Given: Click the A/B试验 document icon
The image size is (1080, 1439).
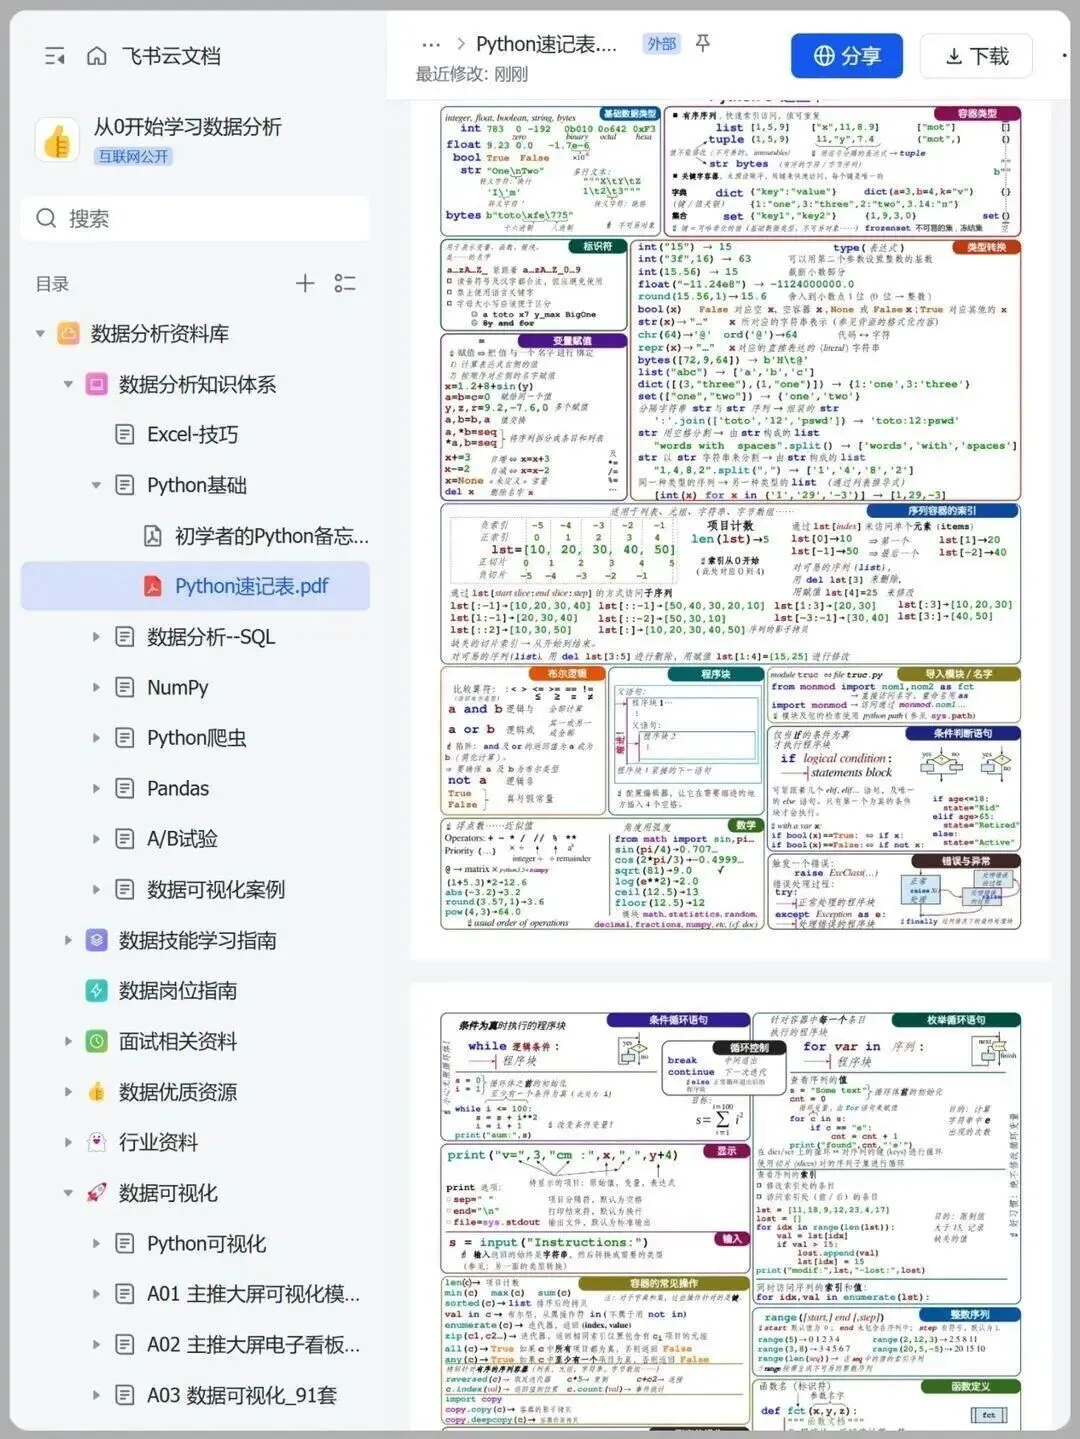Looking at the screenshot, I should tap(125, 839).
